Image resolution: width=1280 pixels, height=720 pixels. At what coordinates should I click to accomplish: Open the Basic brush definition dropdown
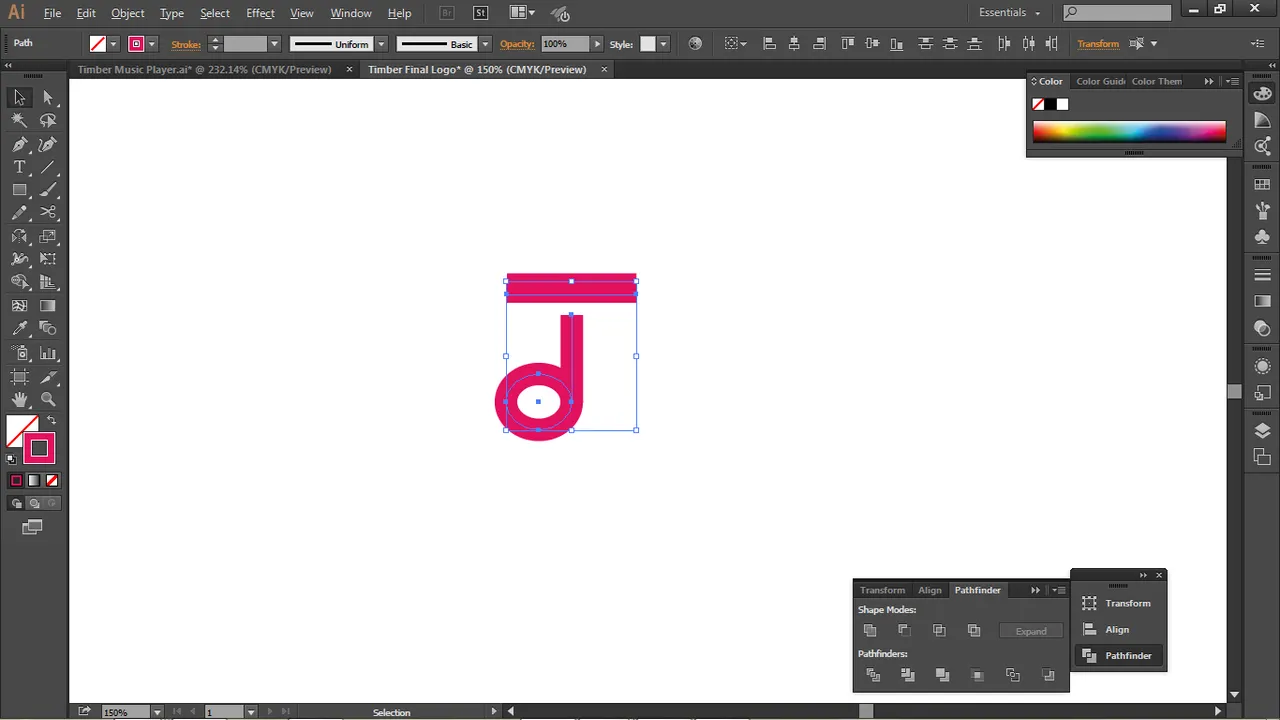[x=485, y=44]
